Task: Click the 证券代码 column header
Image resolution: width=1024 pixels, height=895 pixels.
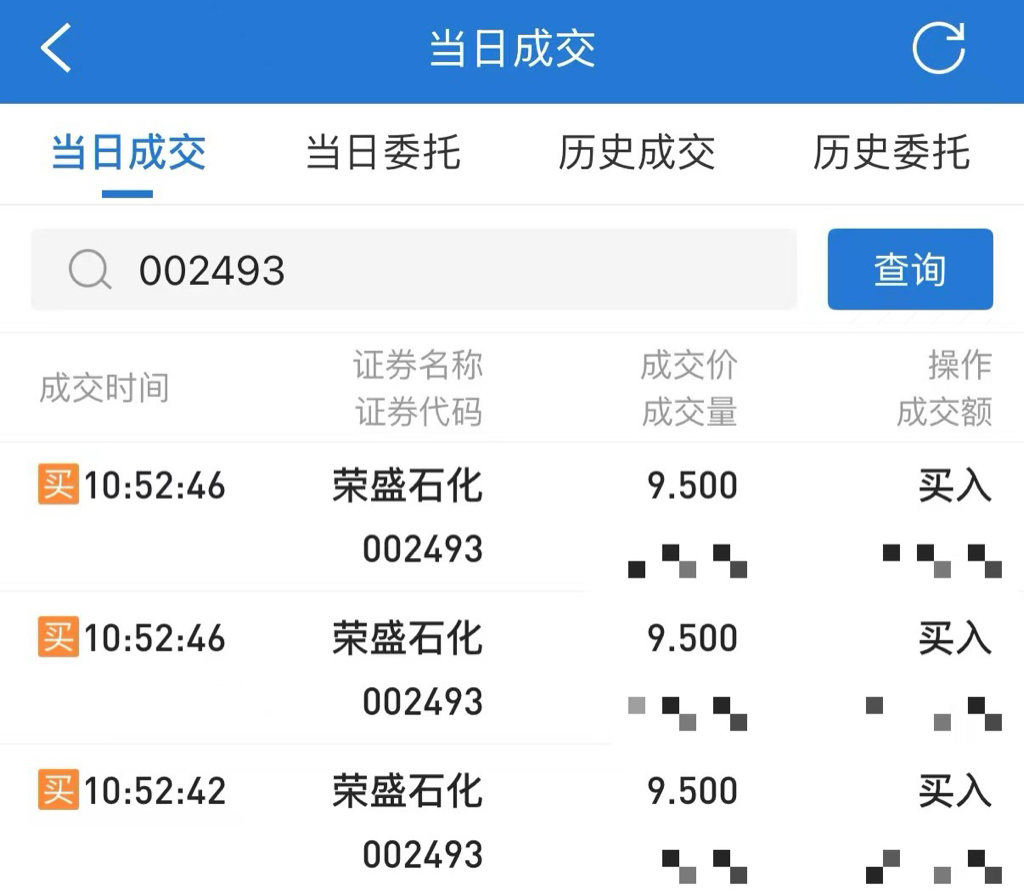Action: click(418, 412)
